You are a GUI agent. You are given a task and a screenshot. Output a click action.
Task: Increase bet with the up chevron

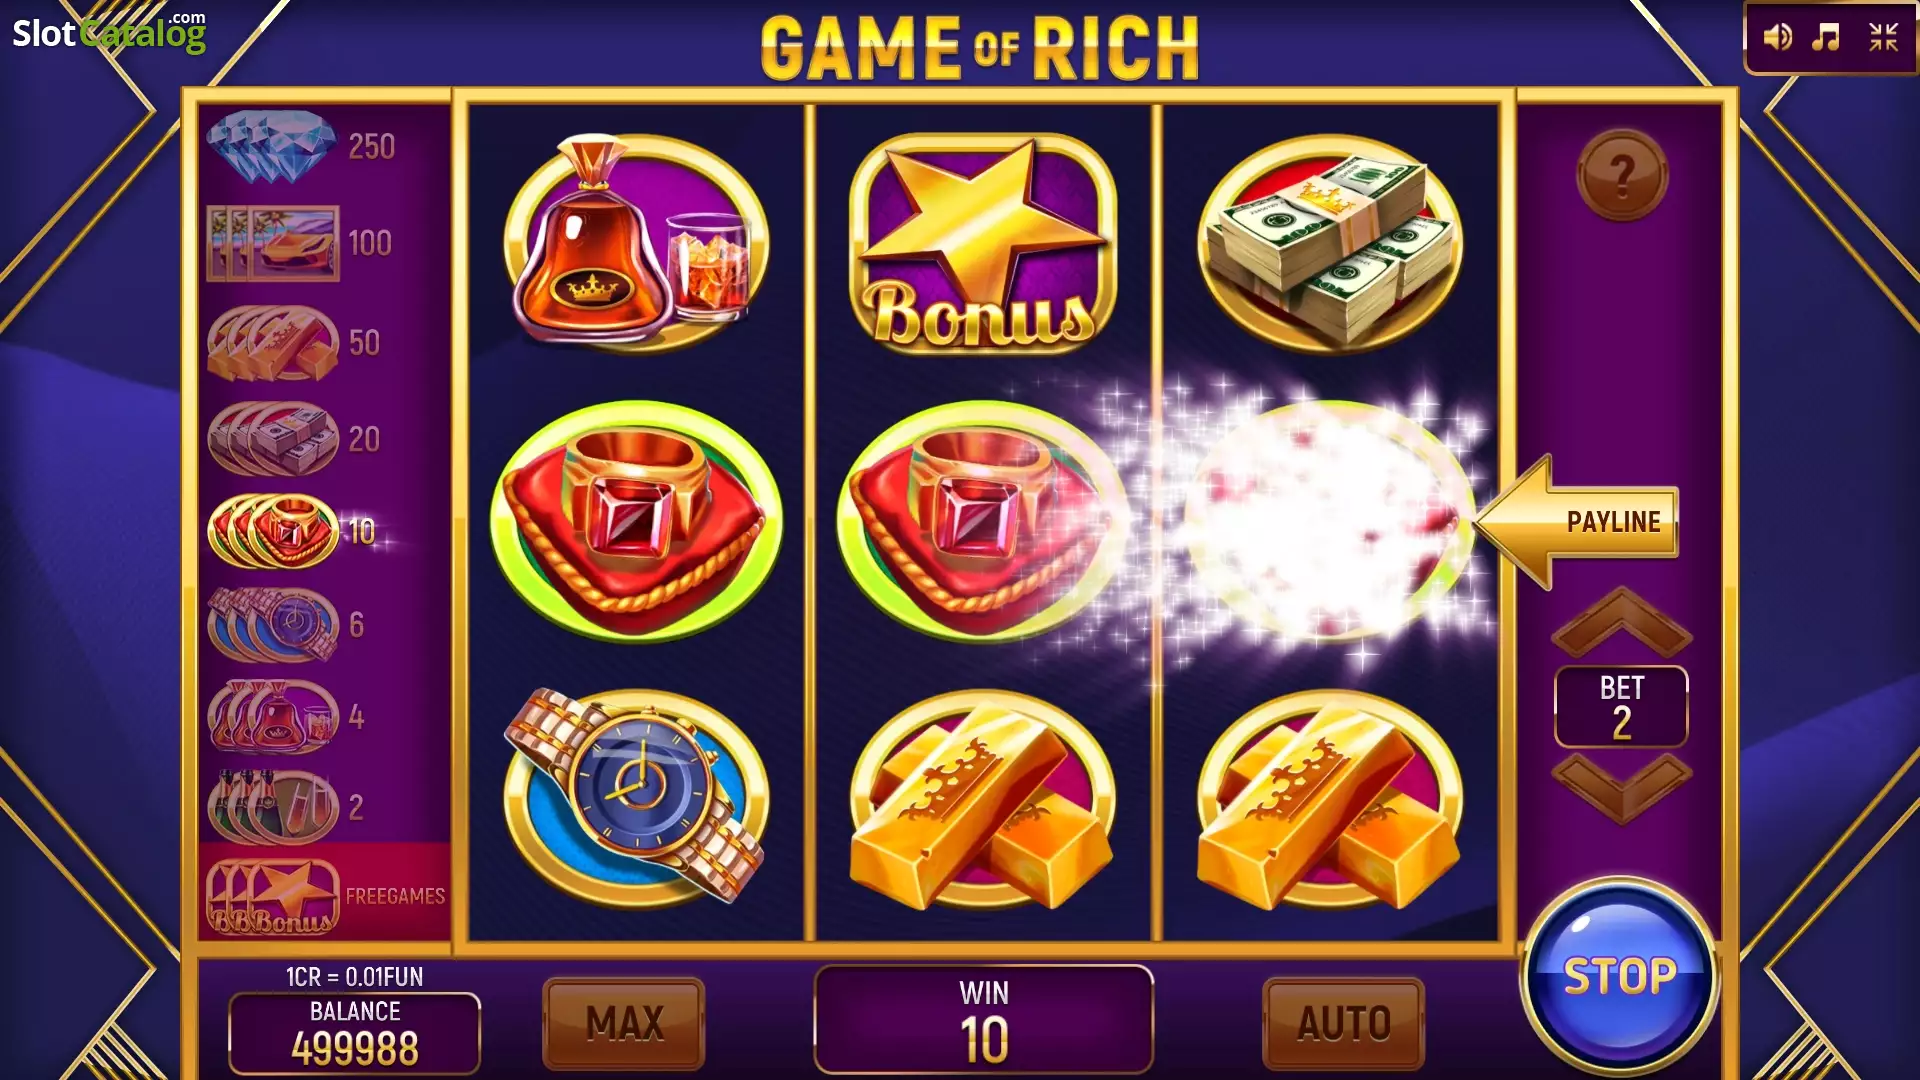click(x=1621, y=620)
